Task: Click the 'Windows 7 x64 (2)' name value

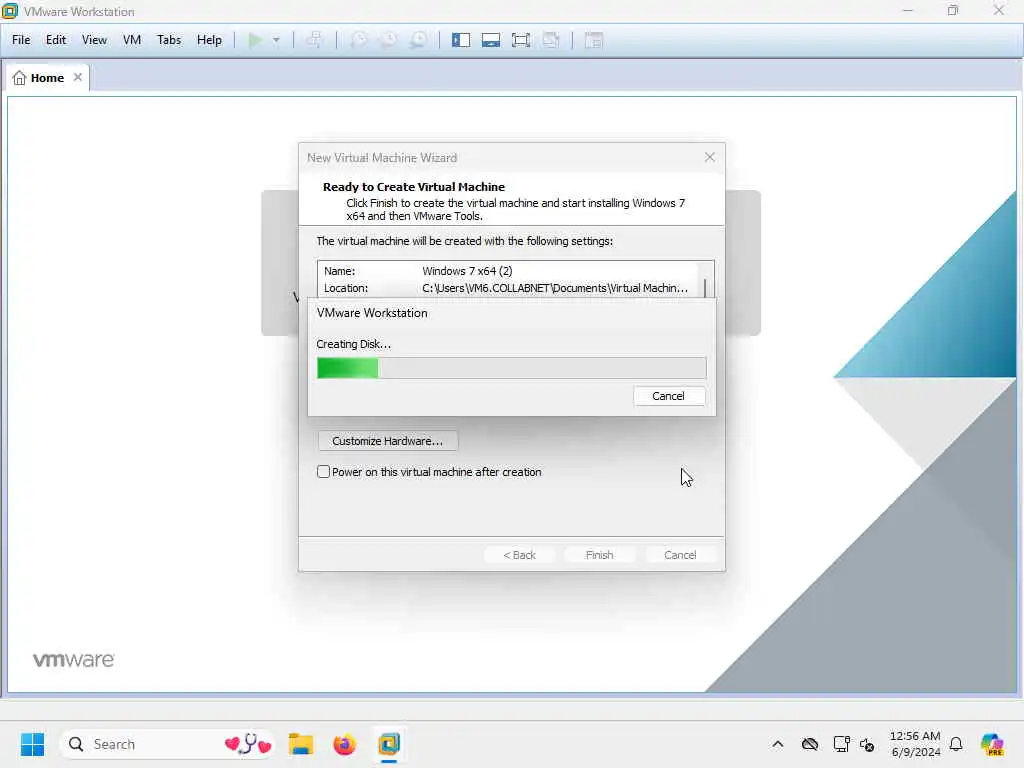Action: coord(467,271)
